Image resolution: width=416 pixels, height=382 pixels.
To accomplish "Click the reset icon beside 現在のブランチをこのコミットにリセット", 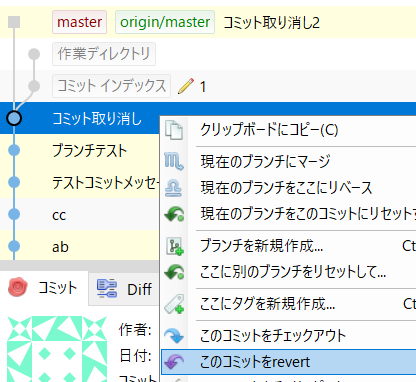I will pyautogui.click(x=174, y=214).
